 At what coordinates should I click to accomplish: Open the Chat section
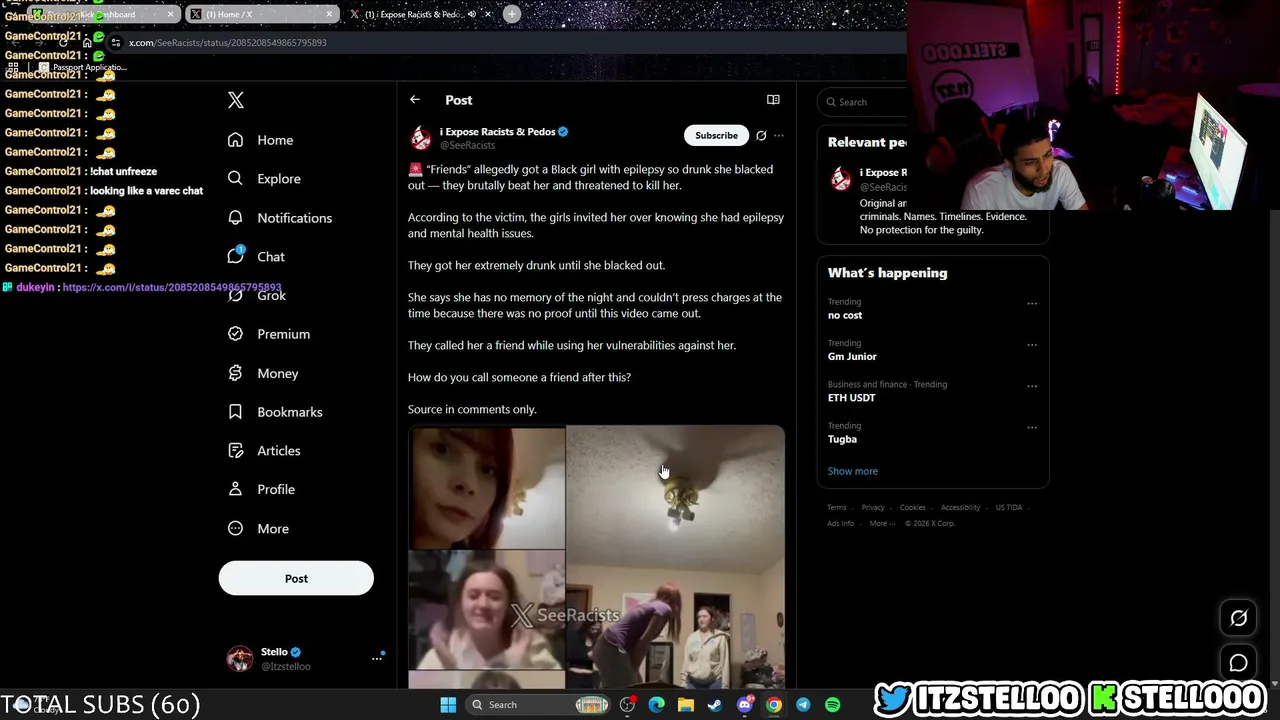point(256,257)
